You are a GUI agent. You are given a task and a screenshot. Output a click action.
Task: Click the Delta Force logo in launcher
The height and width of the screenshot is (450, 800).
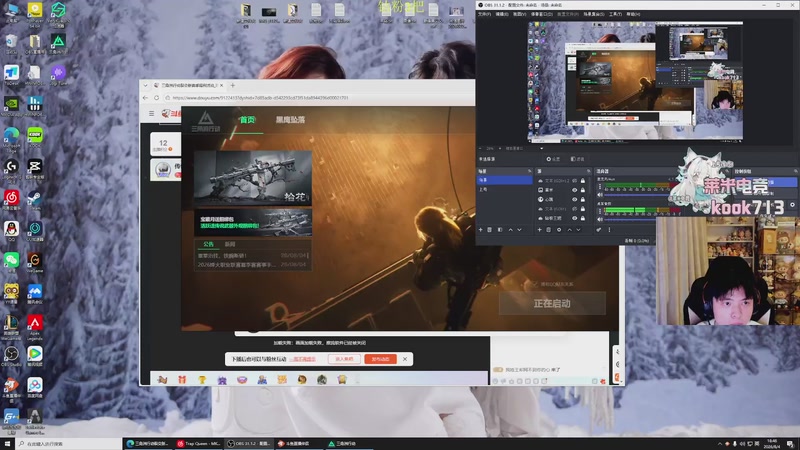click(x=206, y=121)
